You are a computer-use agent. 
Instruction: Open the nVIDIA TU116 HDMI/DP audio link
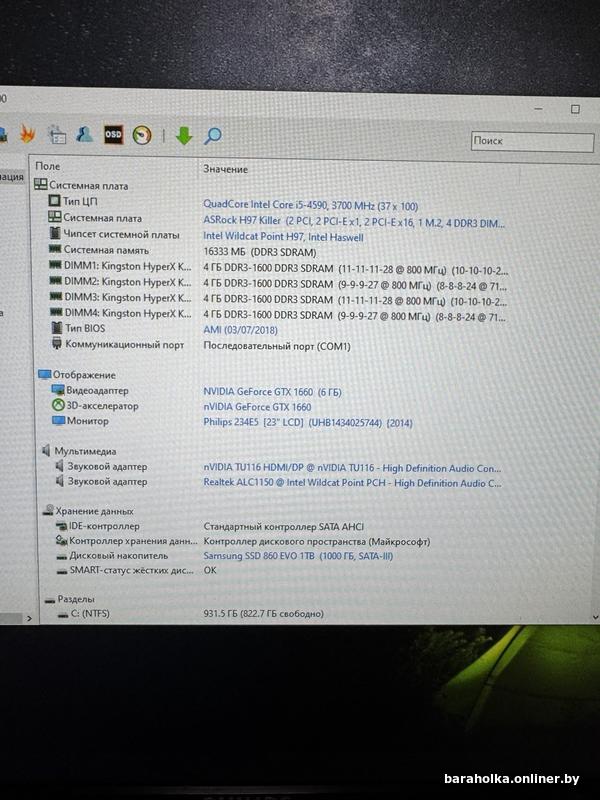pyautogui.click(x=352, y=468)
